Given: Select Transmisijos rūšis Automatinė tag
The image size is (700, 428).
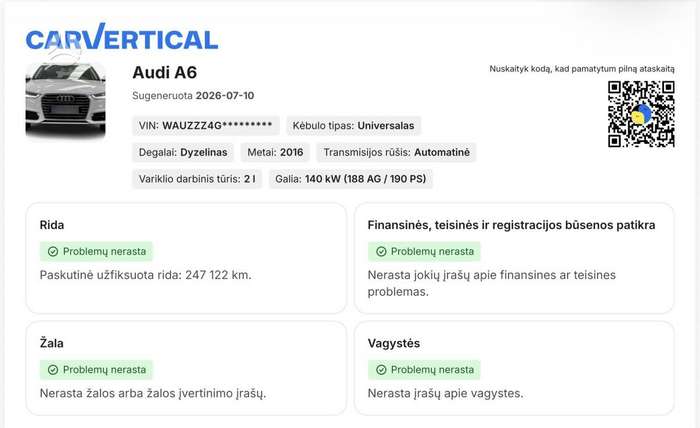Looking at the screenshot, I should click(396, 153).
